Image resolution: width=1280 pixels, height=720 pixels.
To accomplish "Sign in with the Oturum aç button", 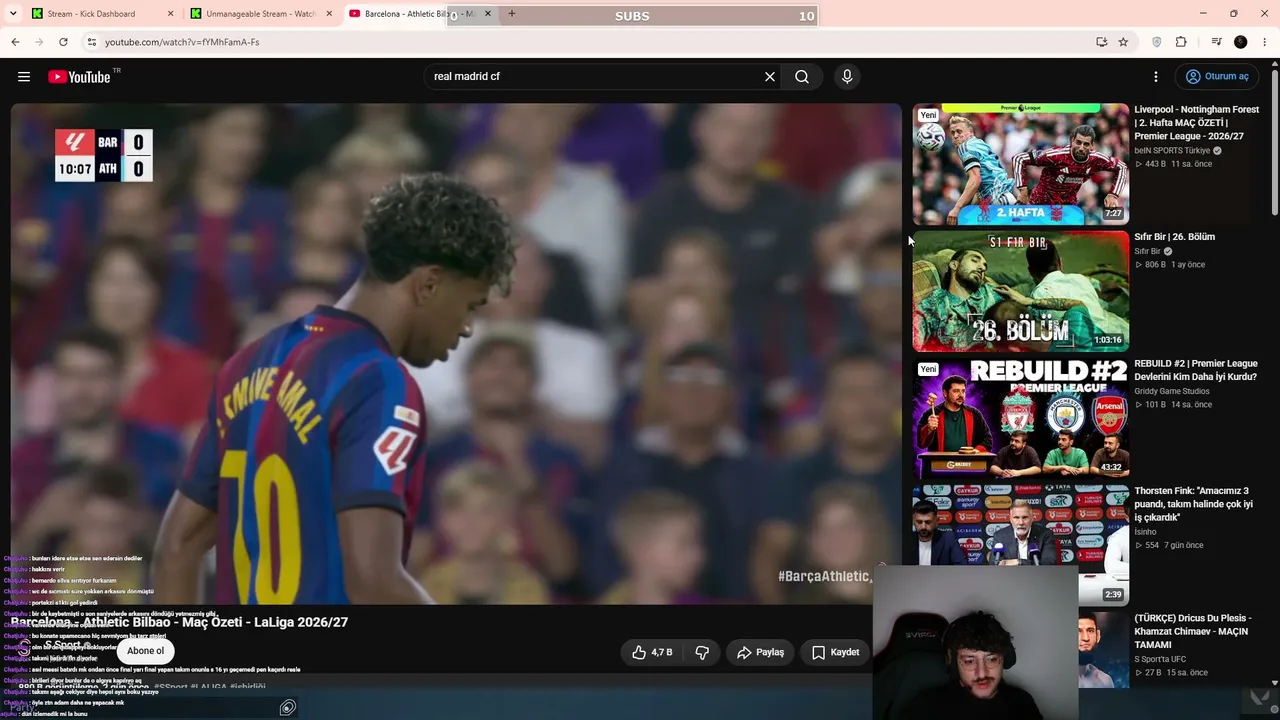I will pos(1217,77).
